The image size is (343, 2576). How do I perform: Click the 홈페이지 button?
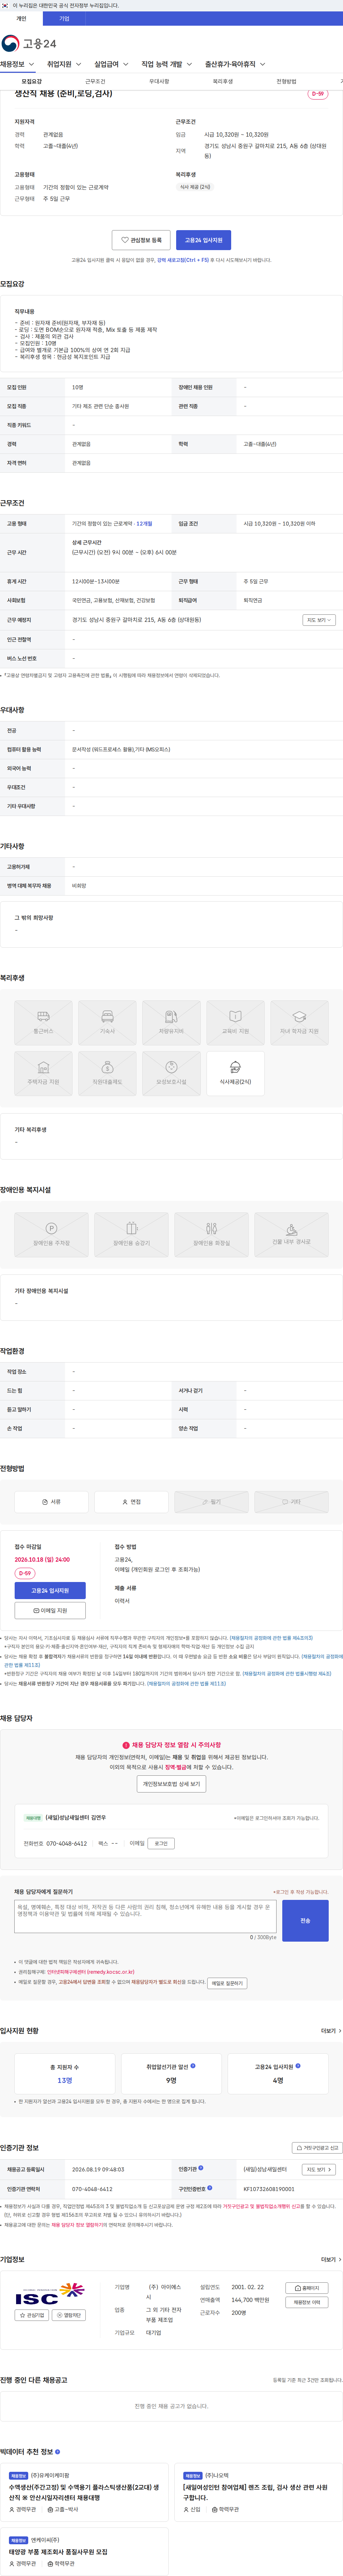307,2288
